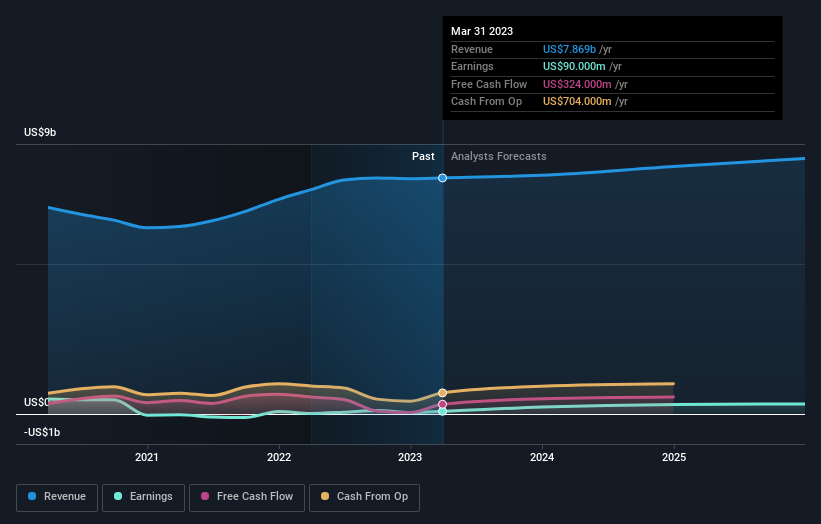Toggle the Free Cash Flow legend button
The height and width of the screenshot is (524, 821).
pyautogui.click(x=247, y=497)
